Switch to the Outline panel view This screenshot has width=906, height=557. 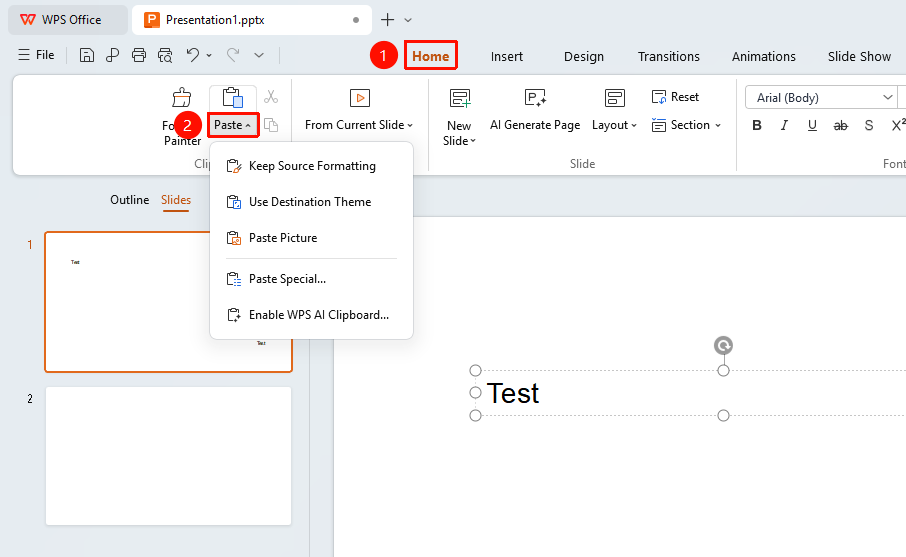129,200
